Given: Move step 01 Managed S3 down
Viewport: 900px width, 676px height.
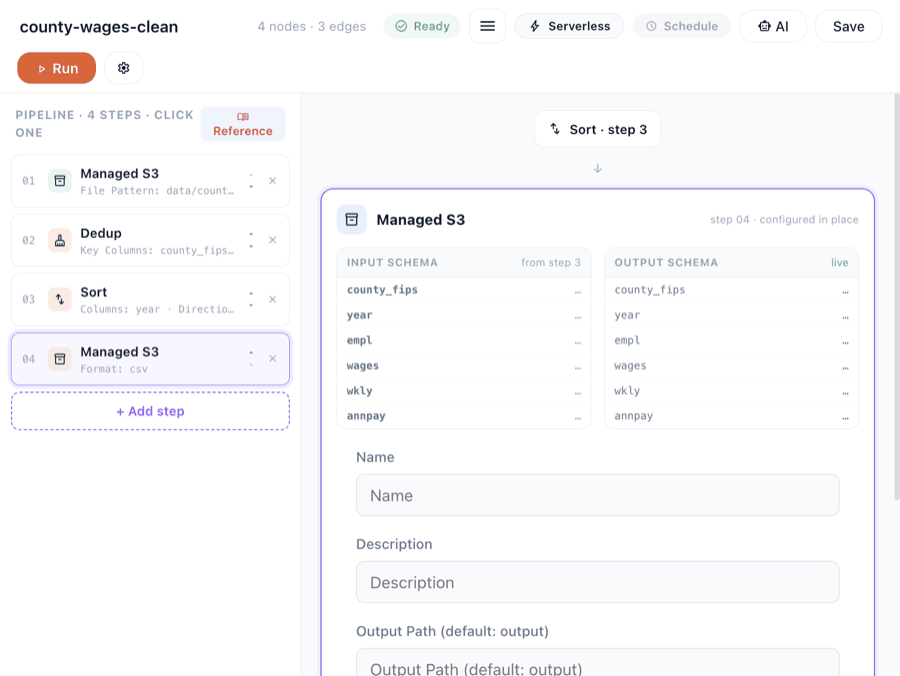Looking at the screenshot, I should click(251, 187).
